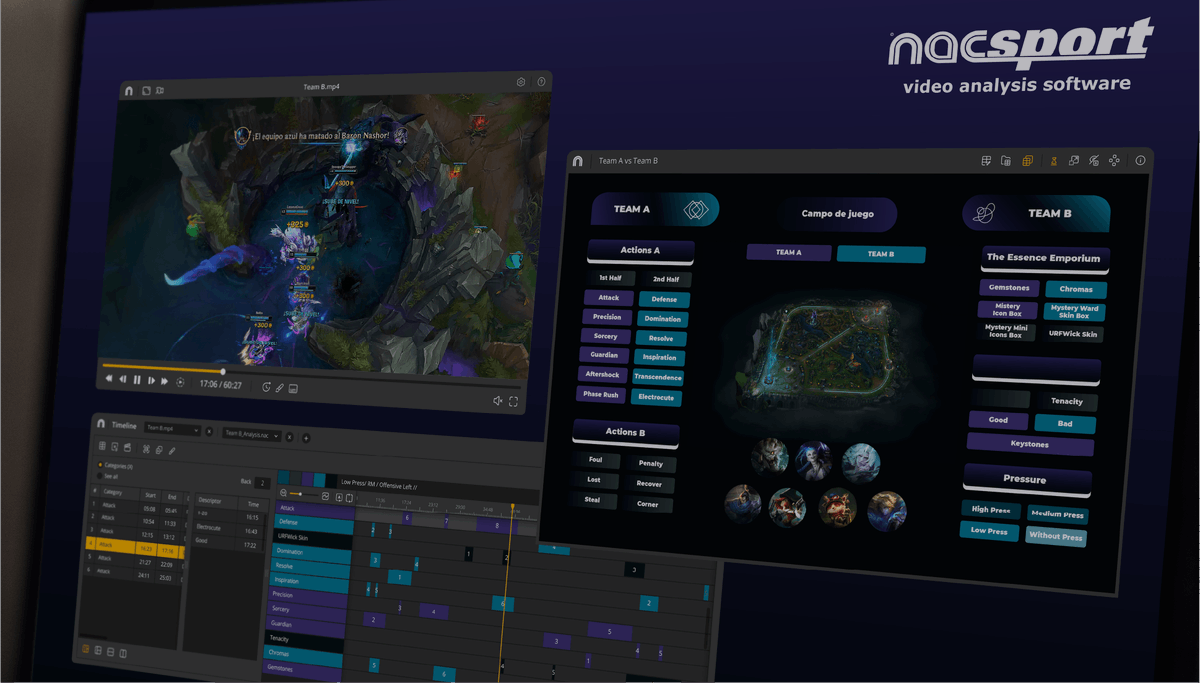Click the TEAM A header button

(655, 209)
